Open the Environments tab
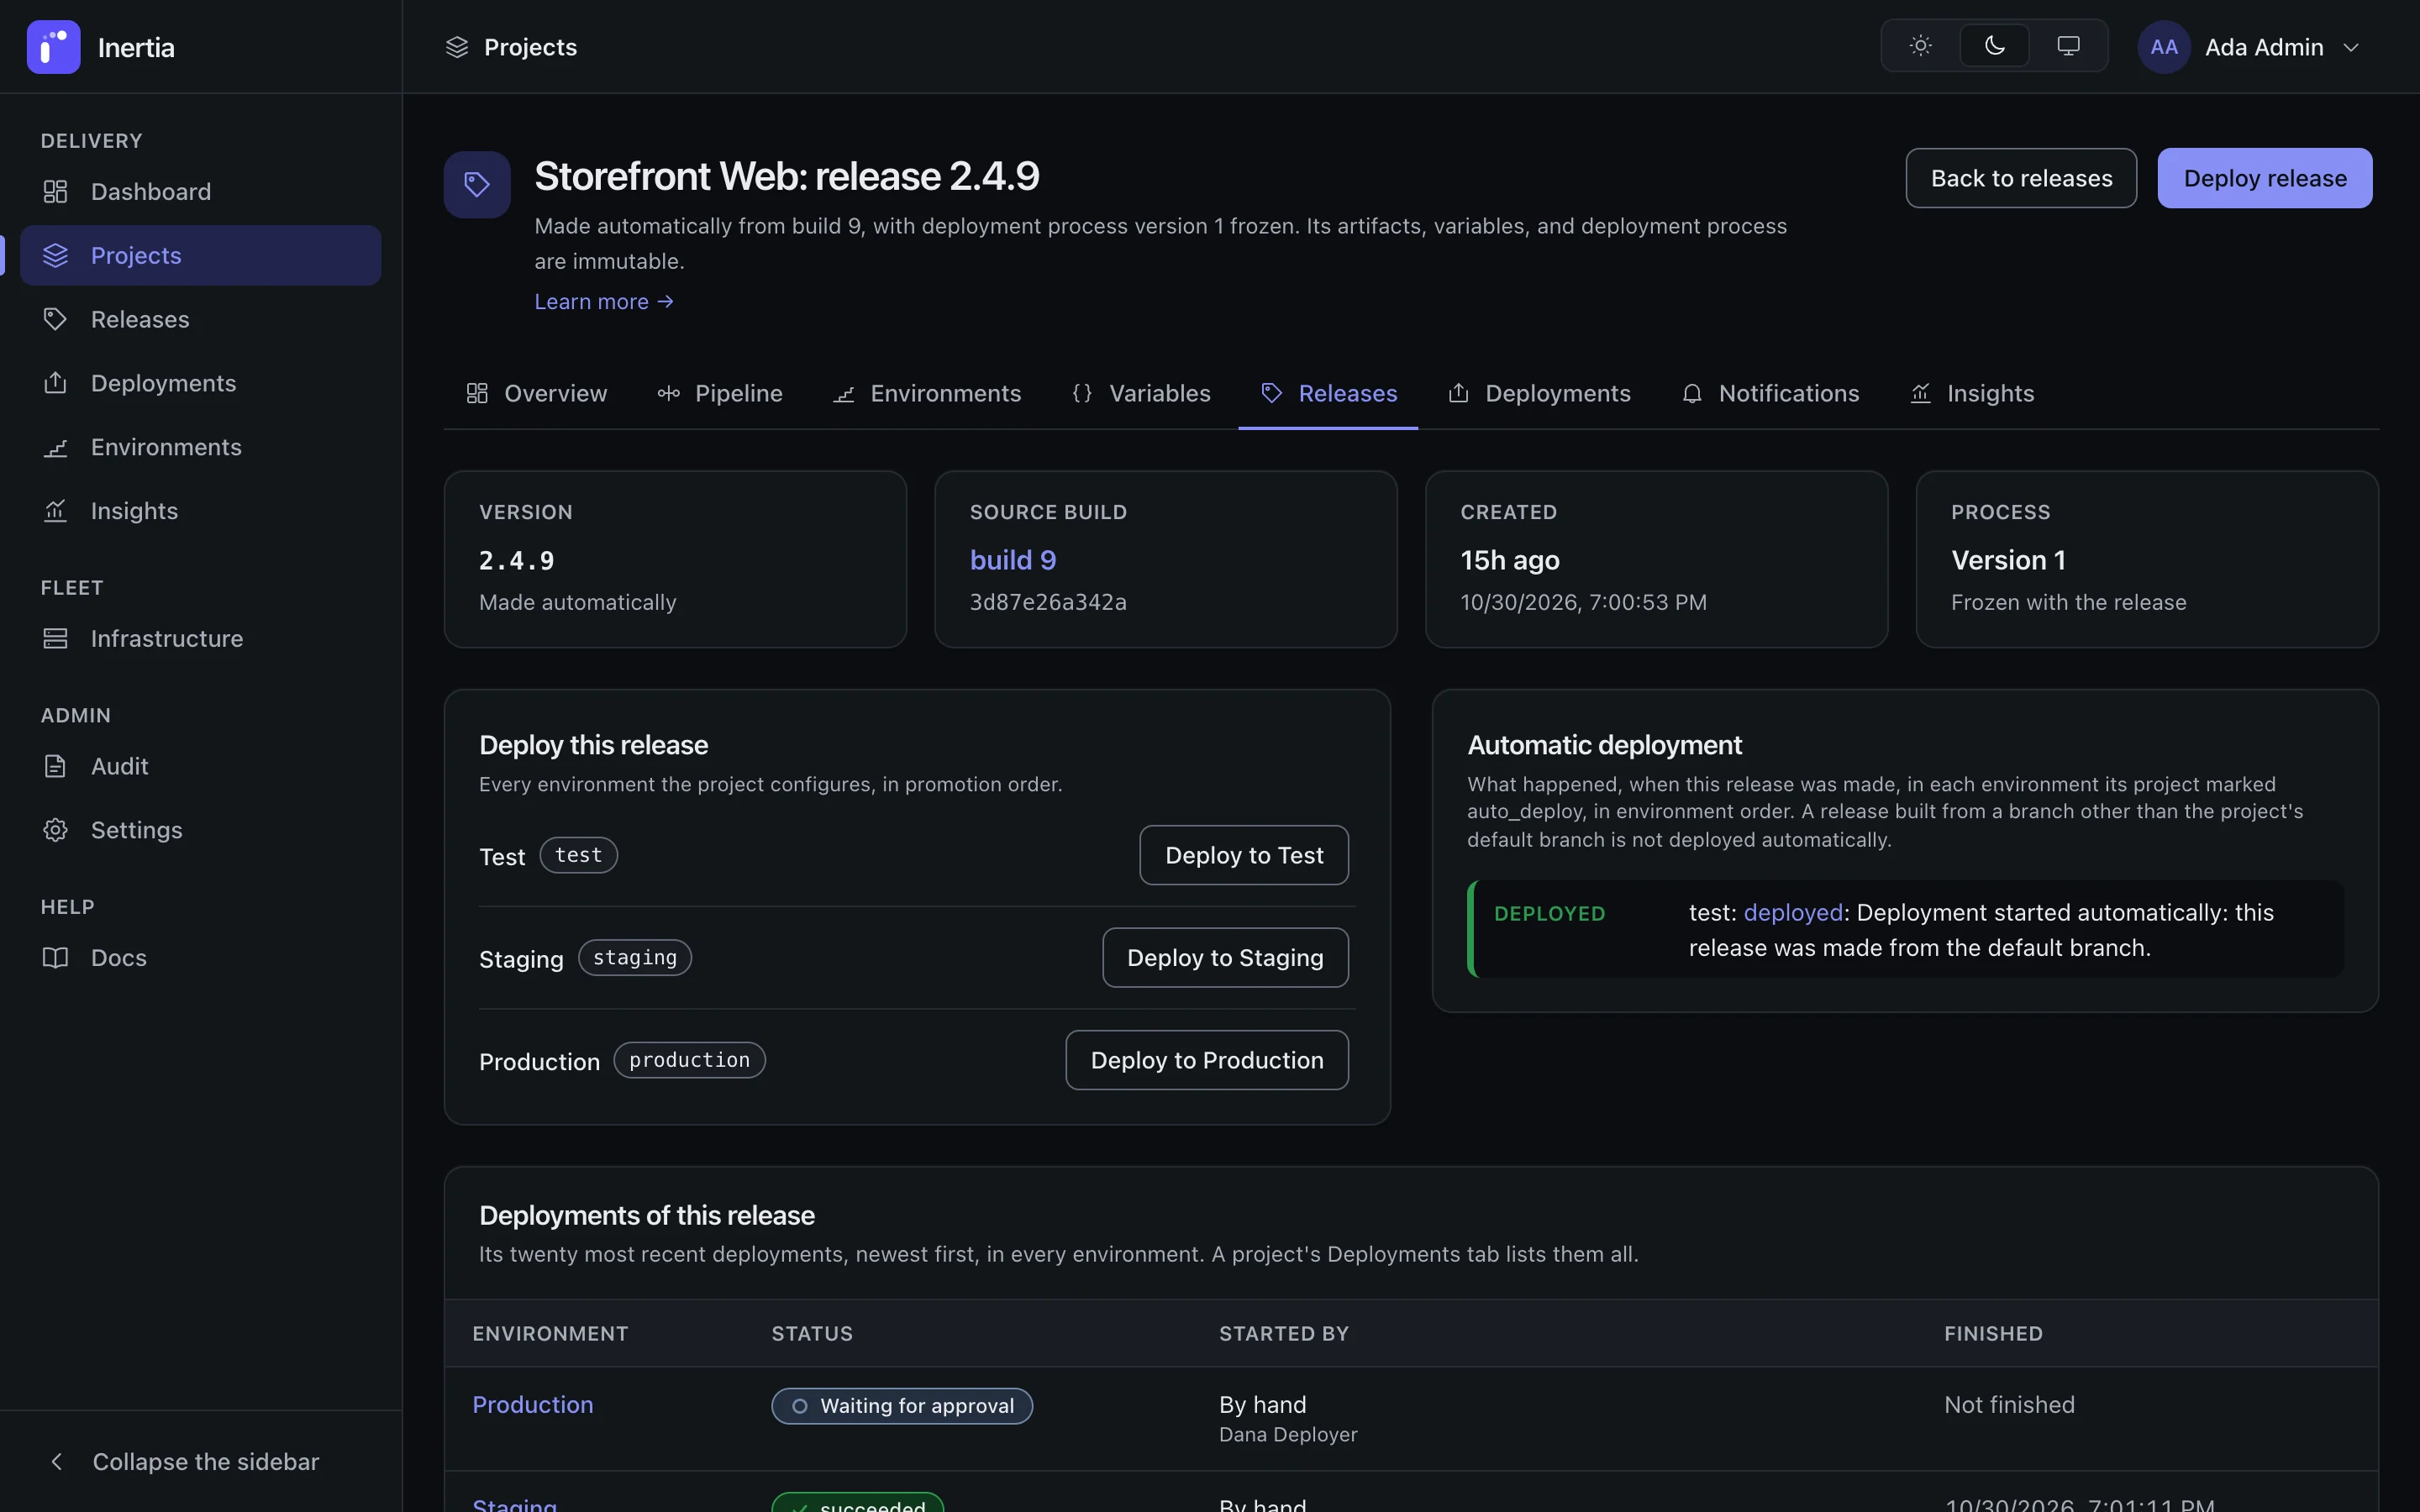This screenshot has width=2420, height=1512. pyautogui.click(x=927, y=393)
